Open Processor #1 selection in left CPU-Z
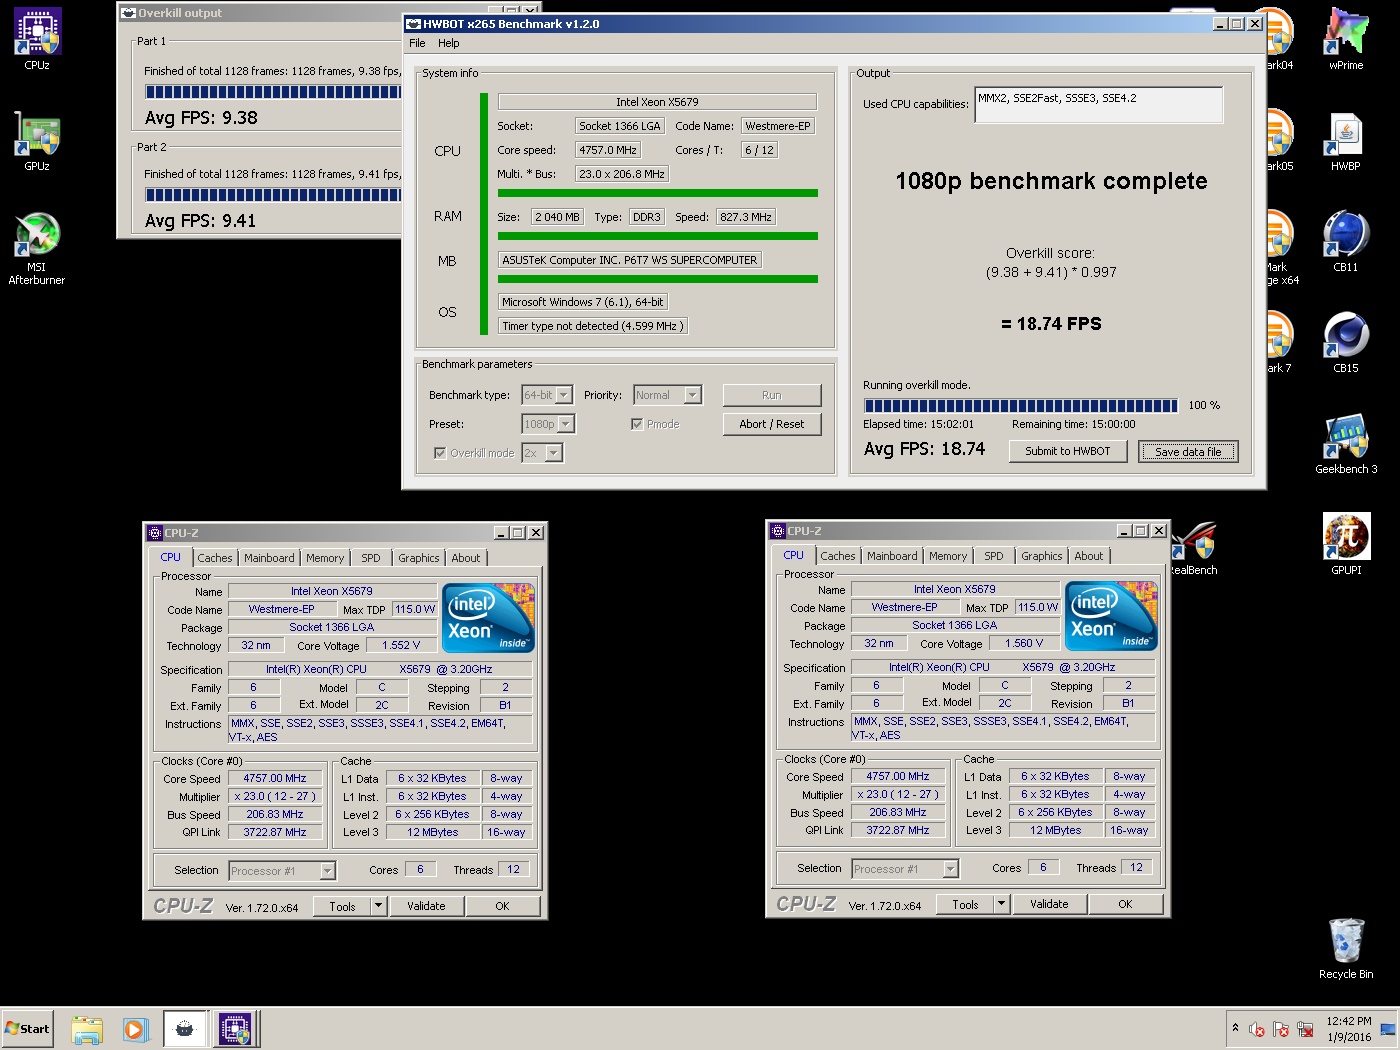This screenshot has height=1050, width=1400. click(x=282, y=871)
